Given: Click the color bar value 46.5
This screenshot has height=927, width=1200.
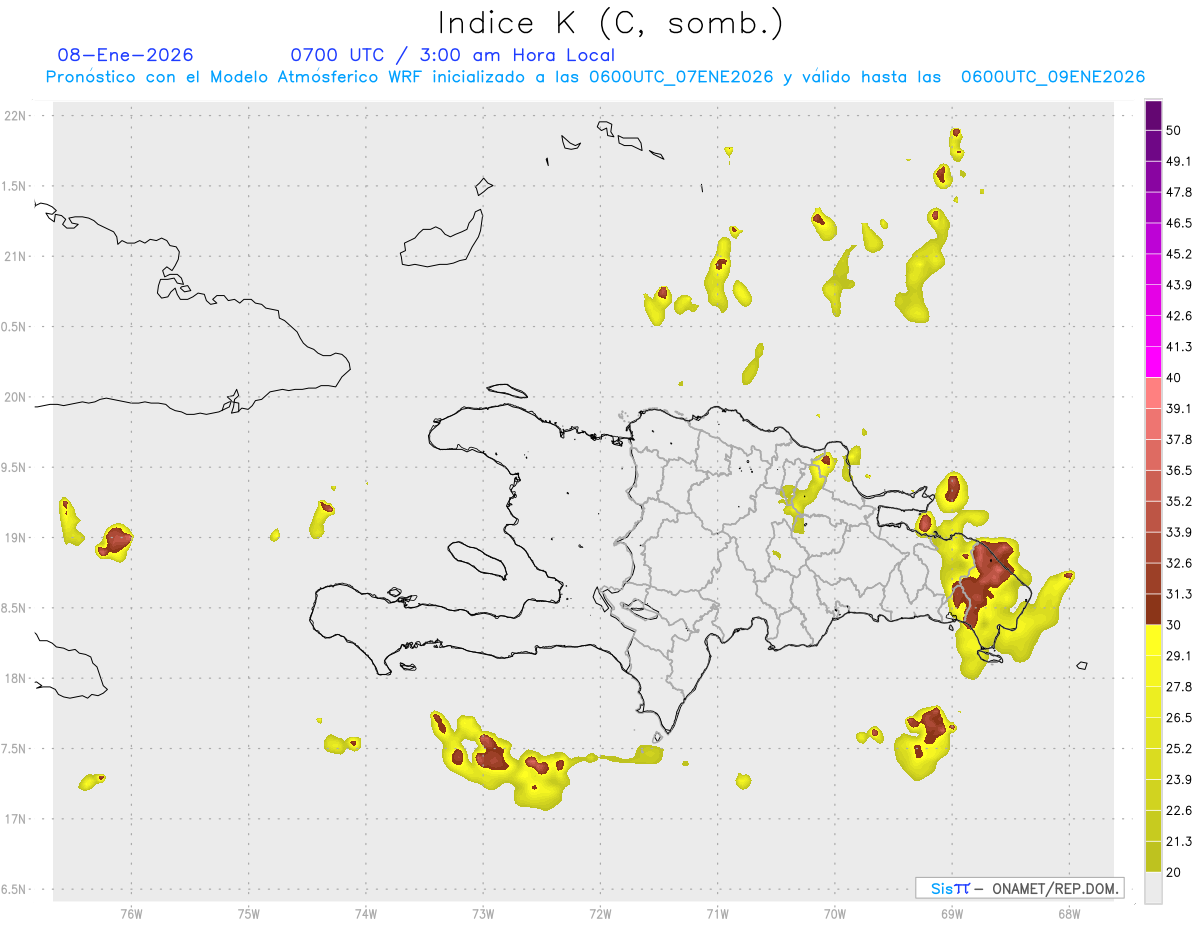Looking at the screenshot, I should point(1179,223).
